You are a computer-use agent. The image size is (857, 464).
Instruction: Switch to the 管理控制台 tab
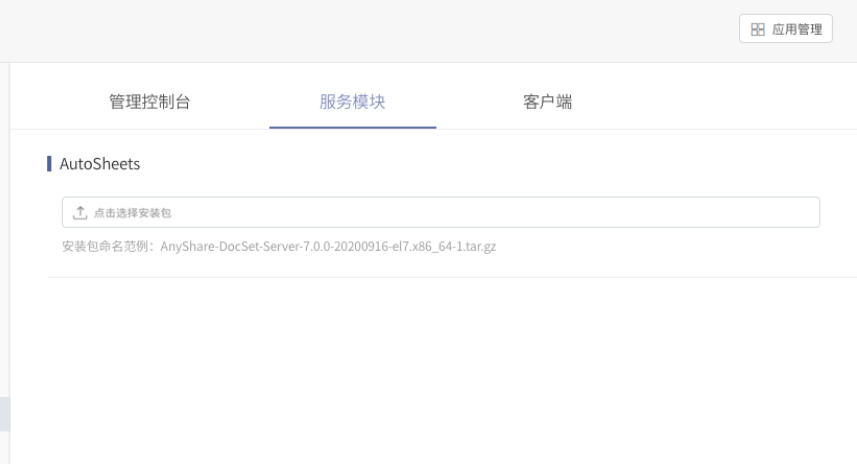point(149,102)
